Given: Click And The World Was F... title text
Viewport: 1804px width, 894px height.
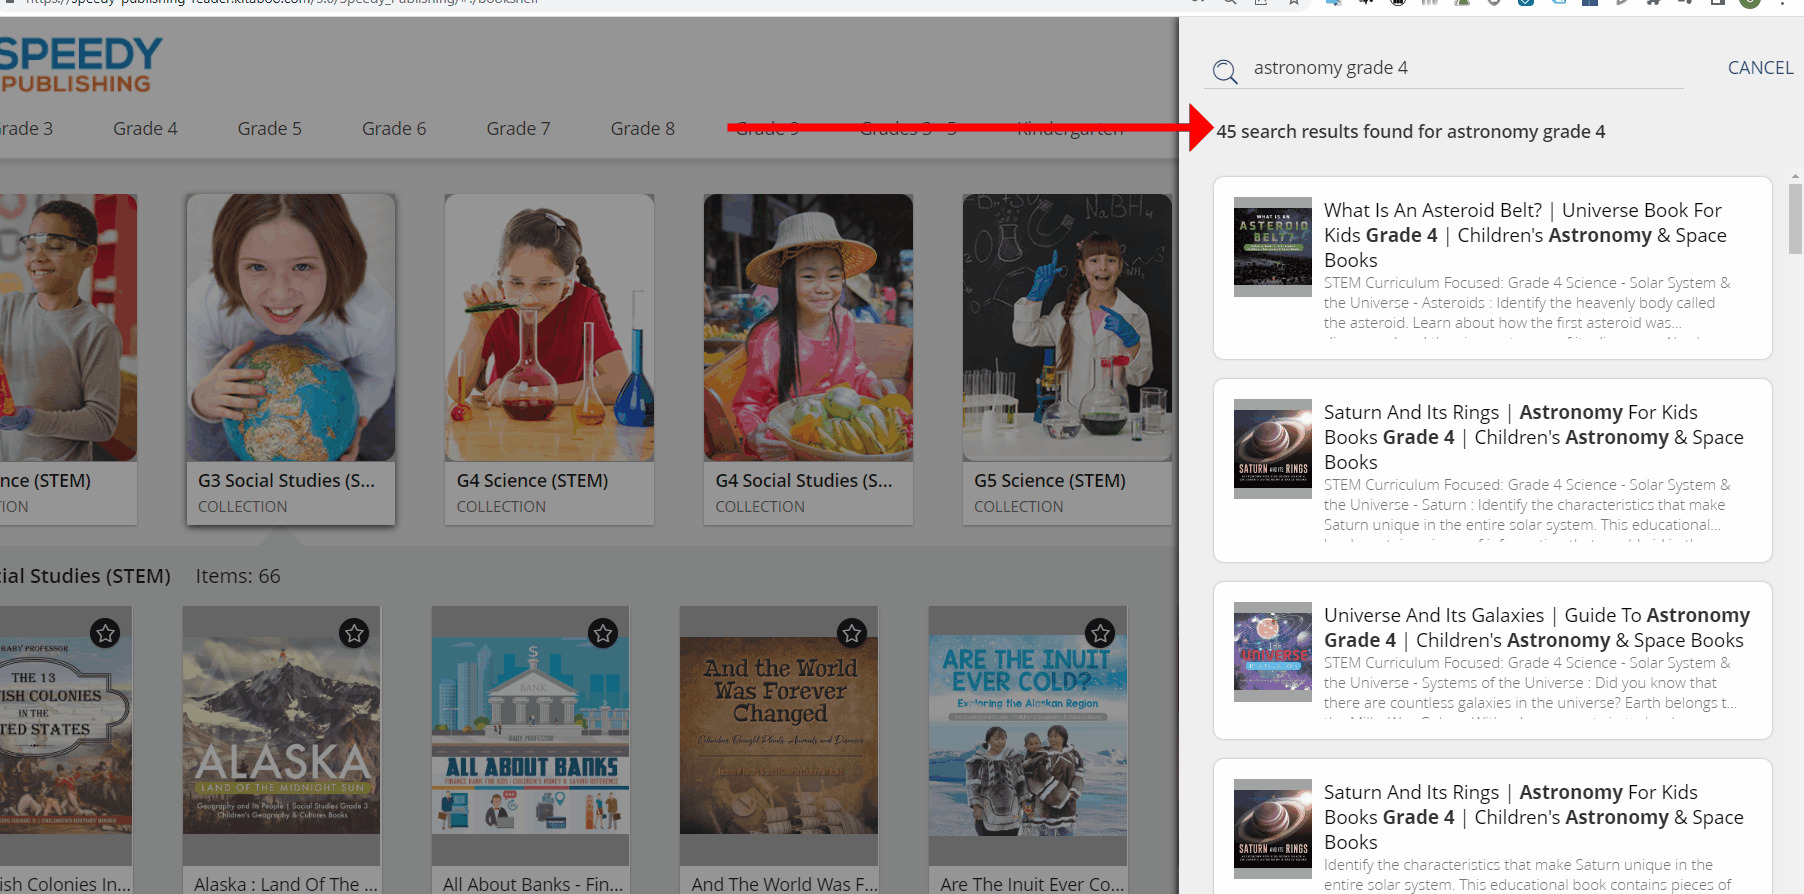Looking at the screenshot, I should [x=785, y=884].
